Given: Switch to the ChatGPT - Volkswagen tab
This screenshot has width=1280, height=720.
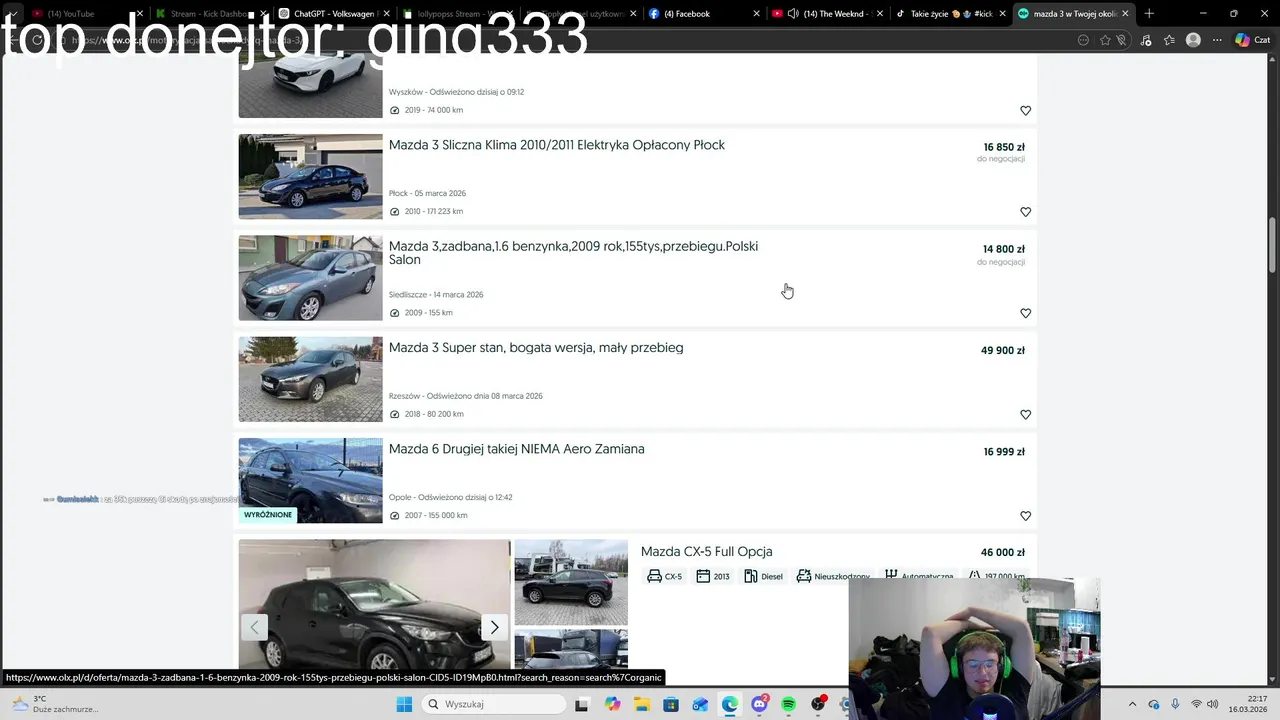Looking at the screenshot, I should pyautogui.click(x=334, y=14).
